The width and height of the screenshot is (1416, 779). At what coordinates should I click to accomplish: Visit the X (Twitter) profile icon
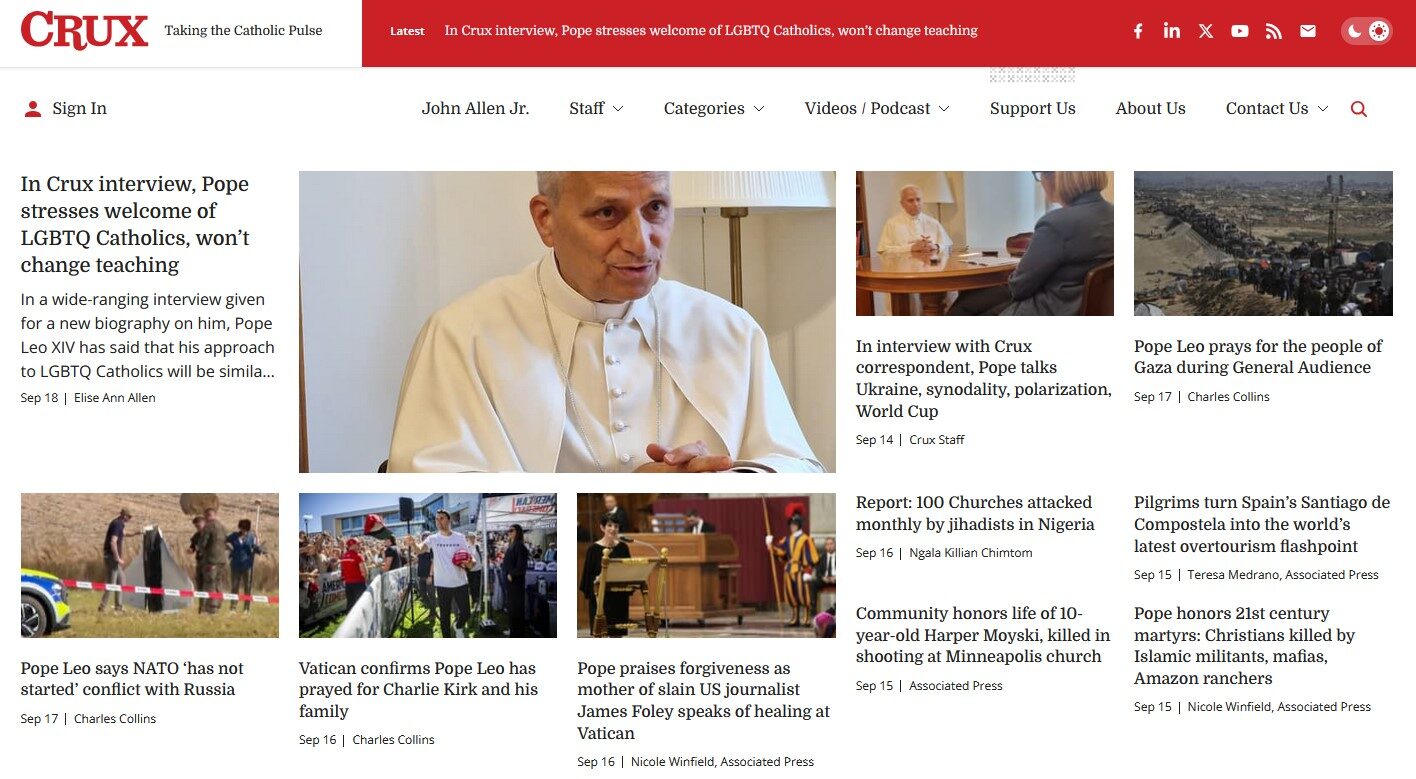[x=1206, y=31]
